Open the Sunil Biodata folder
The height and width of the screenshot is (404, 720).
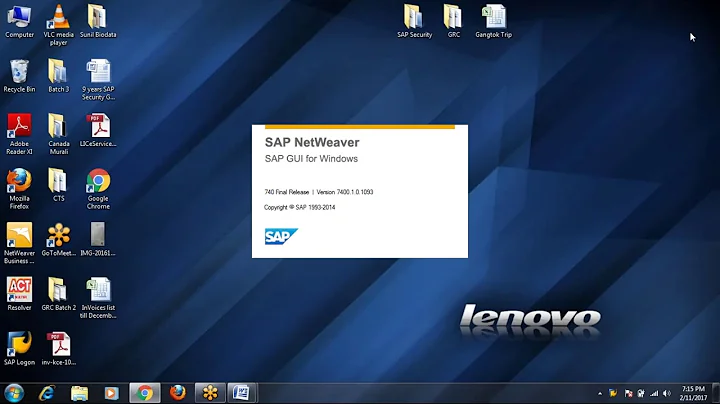coord(98,22)
